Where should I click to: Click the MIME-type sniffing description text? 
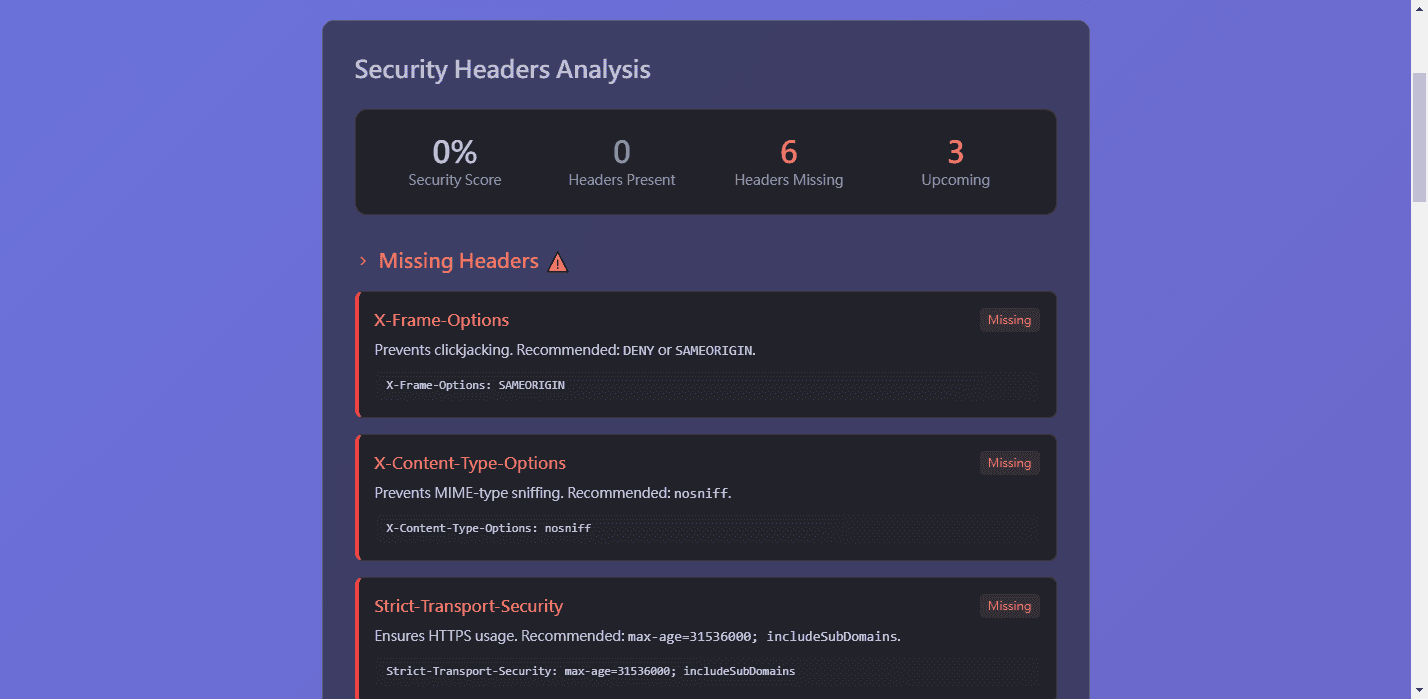click(552, 493)
